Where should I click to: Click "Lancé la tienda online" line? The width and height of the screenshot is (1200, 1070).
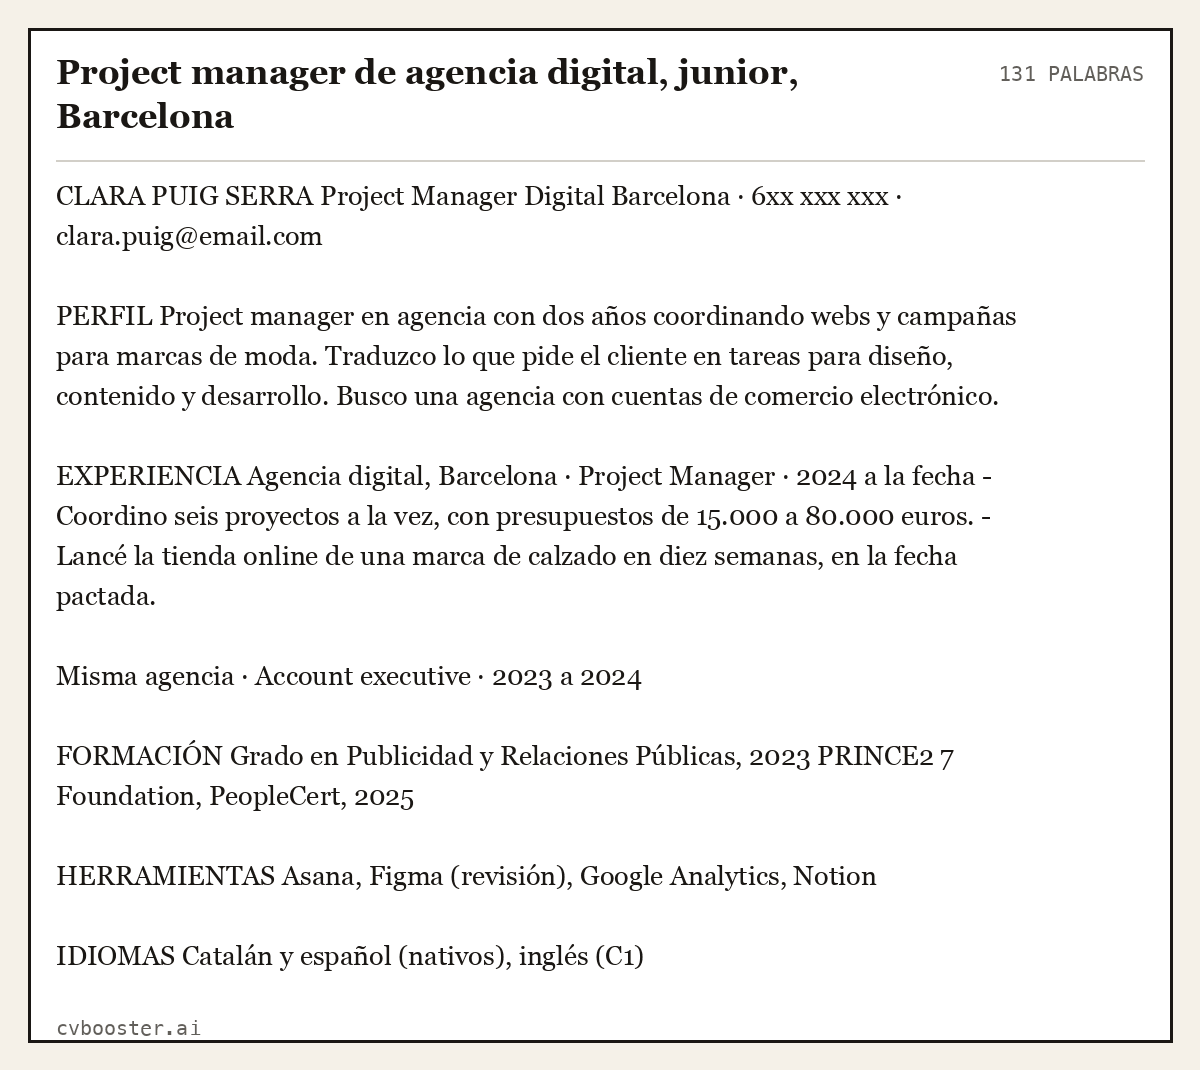(x=506, y=556)
